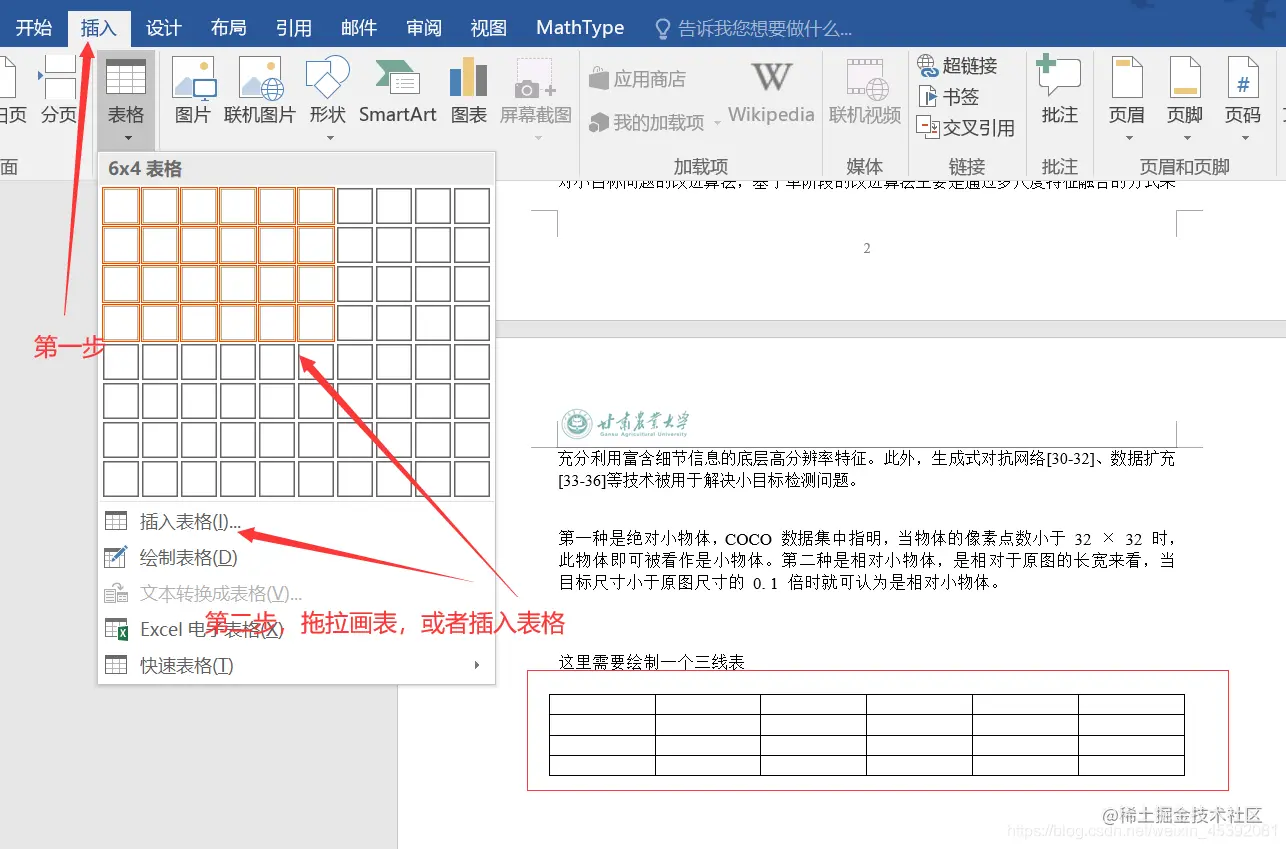This screenshot has height=849, width=1286.
Task: Insert an online video via 联机视频
Action: 864,92
